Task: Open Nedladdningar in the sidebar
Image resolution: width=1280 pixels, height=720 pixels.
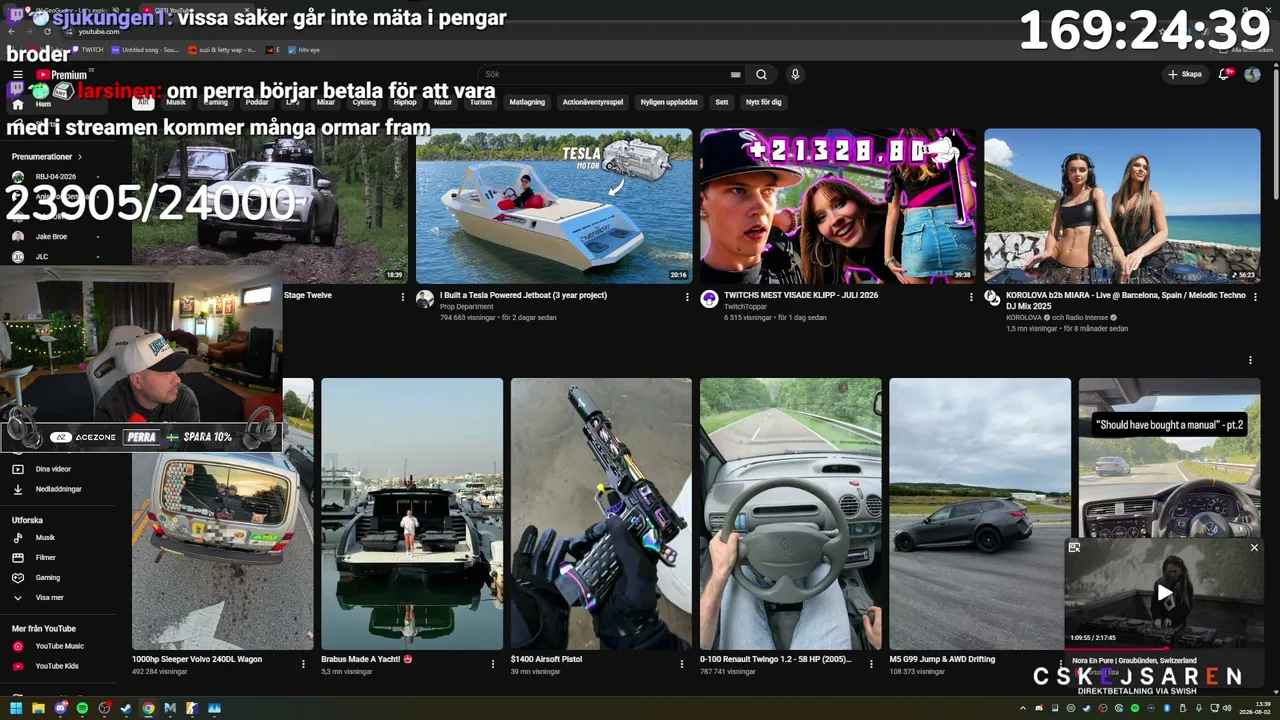Action: (x=56, y=489)
